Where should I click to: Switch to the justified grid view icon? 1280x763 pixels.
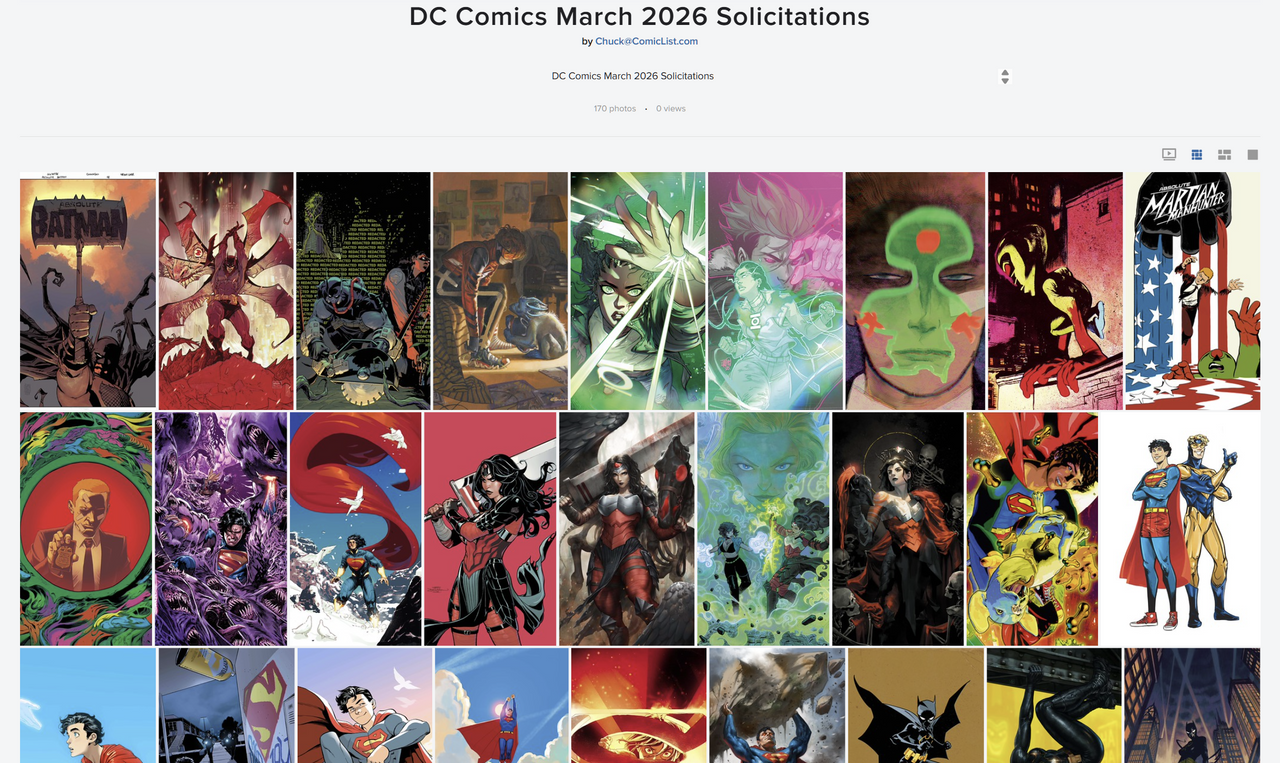click(1196, 154)
